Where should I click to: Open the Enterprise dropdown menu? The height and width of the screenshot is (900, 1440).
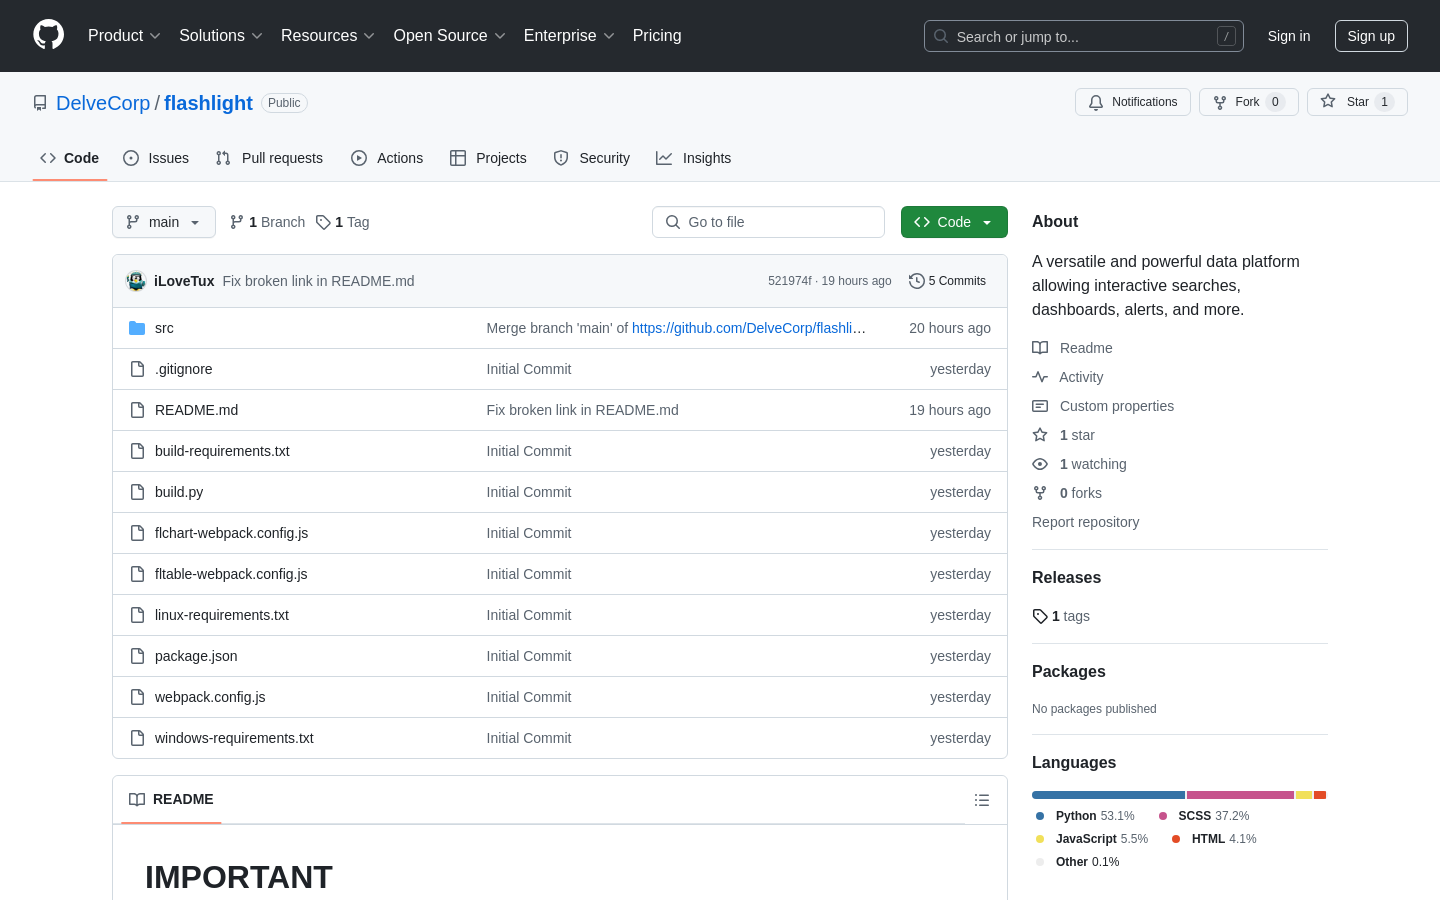(x=569, y=36)
